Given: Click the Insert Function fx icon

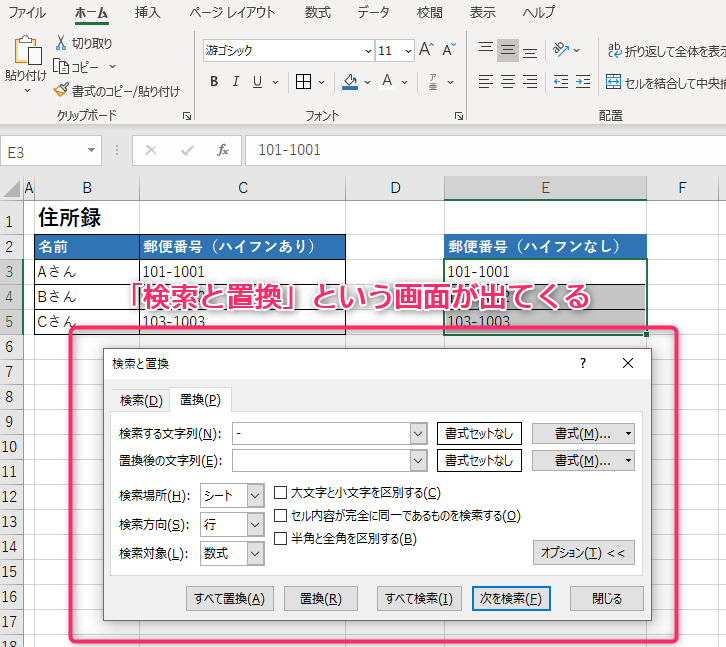Looking at the screenshot, I should pyautogui.click(x=223, y=150).
